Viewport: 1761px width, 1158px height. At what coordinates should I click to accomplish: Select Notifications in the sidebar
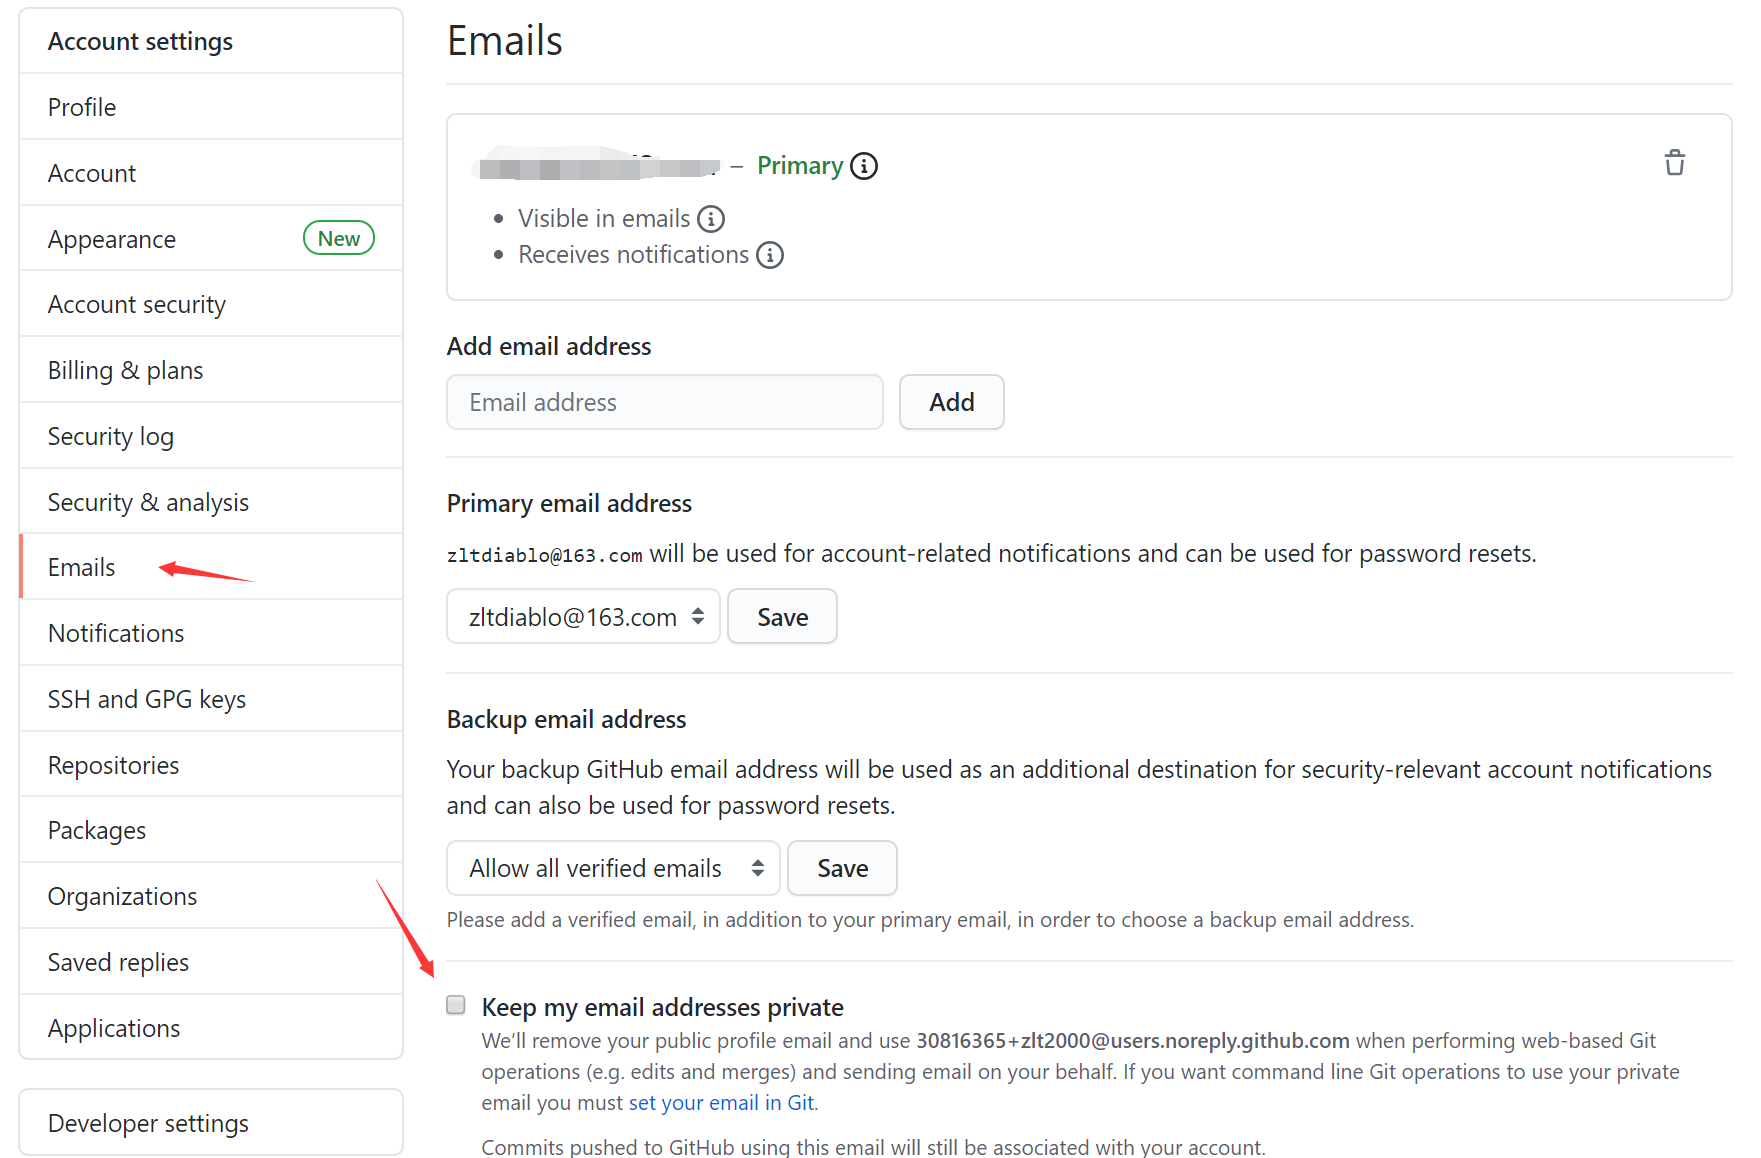pos(116,633)
